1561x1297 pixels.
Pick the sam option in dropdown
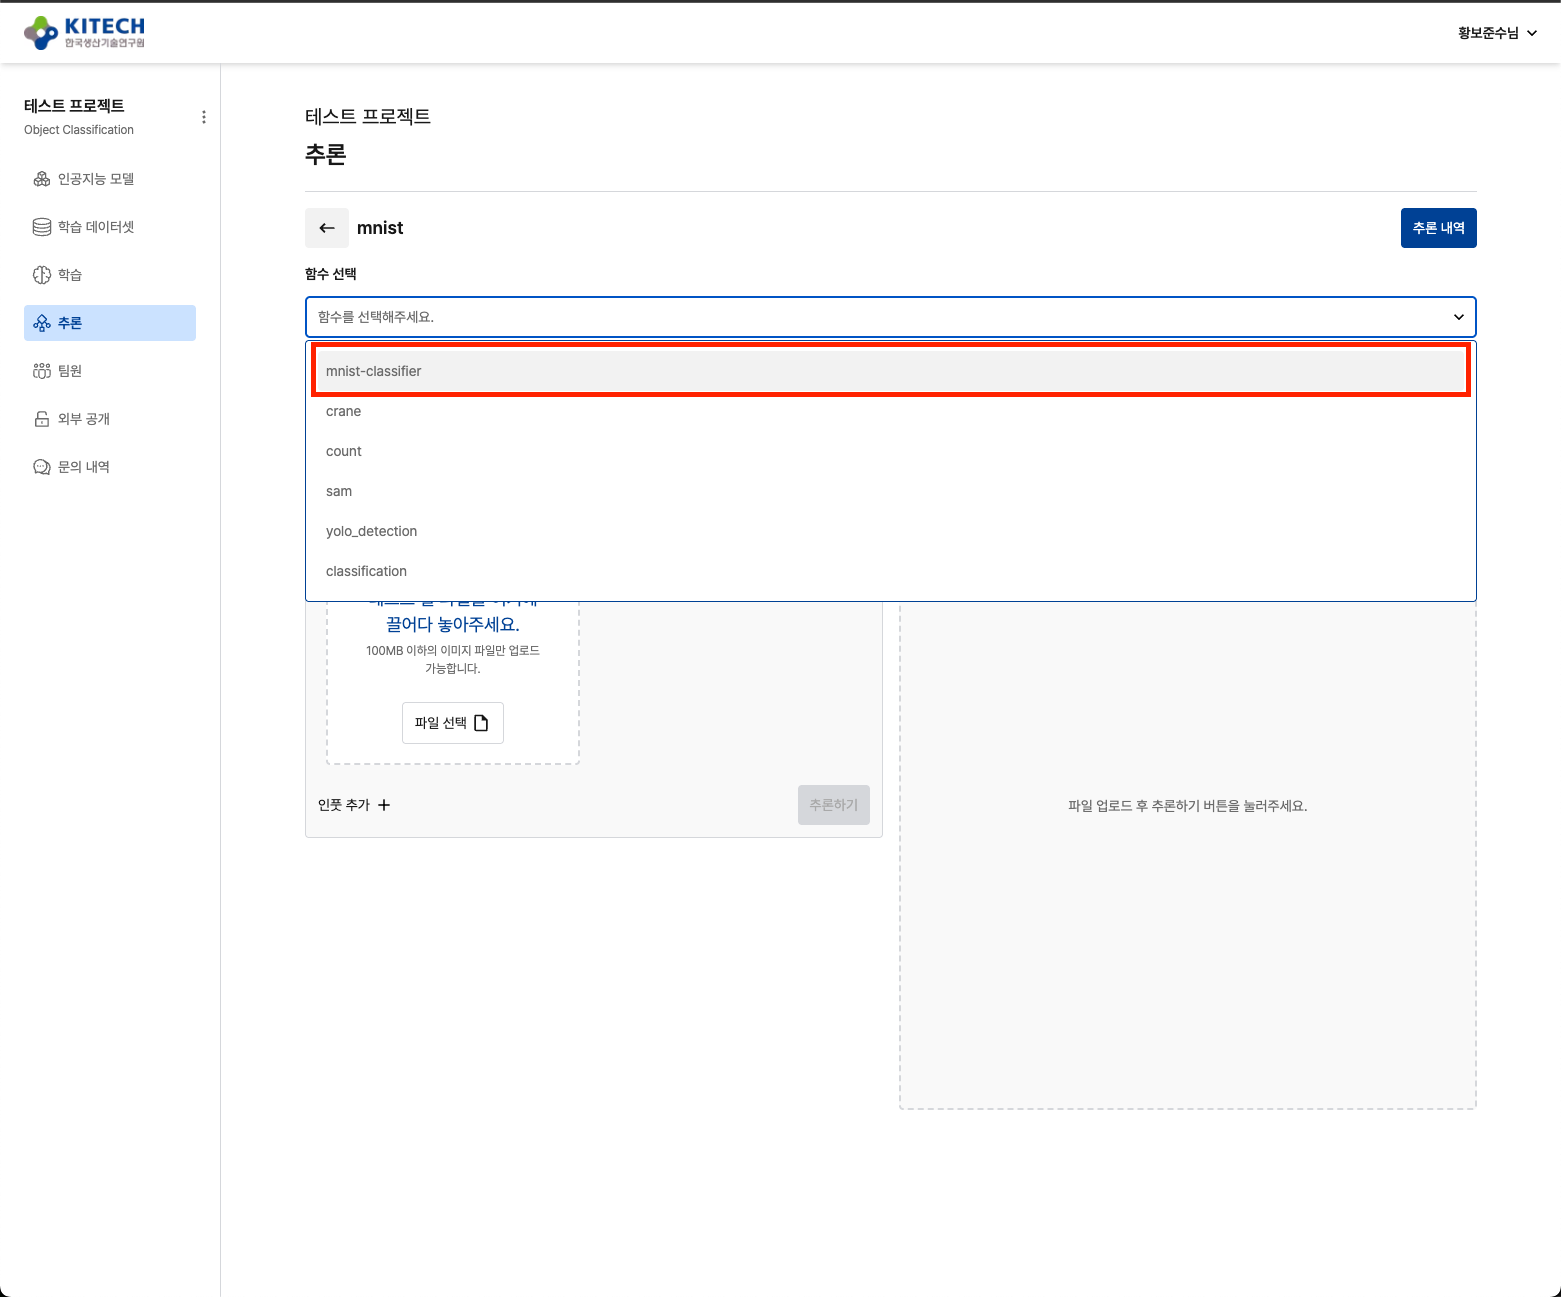[x=339, y=491]
